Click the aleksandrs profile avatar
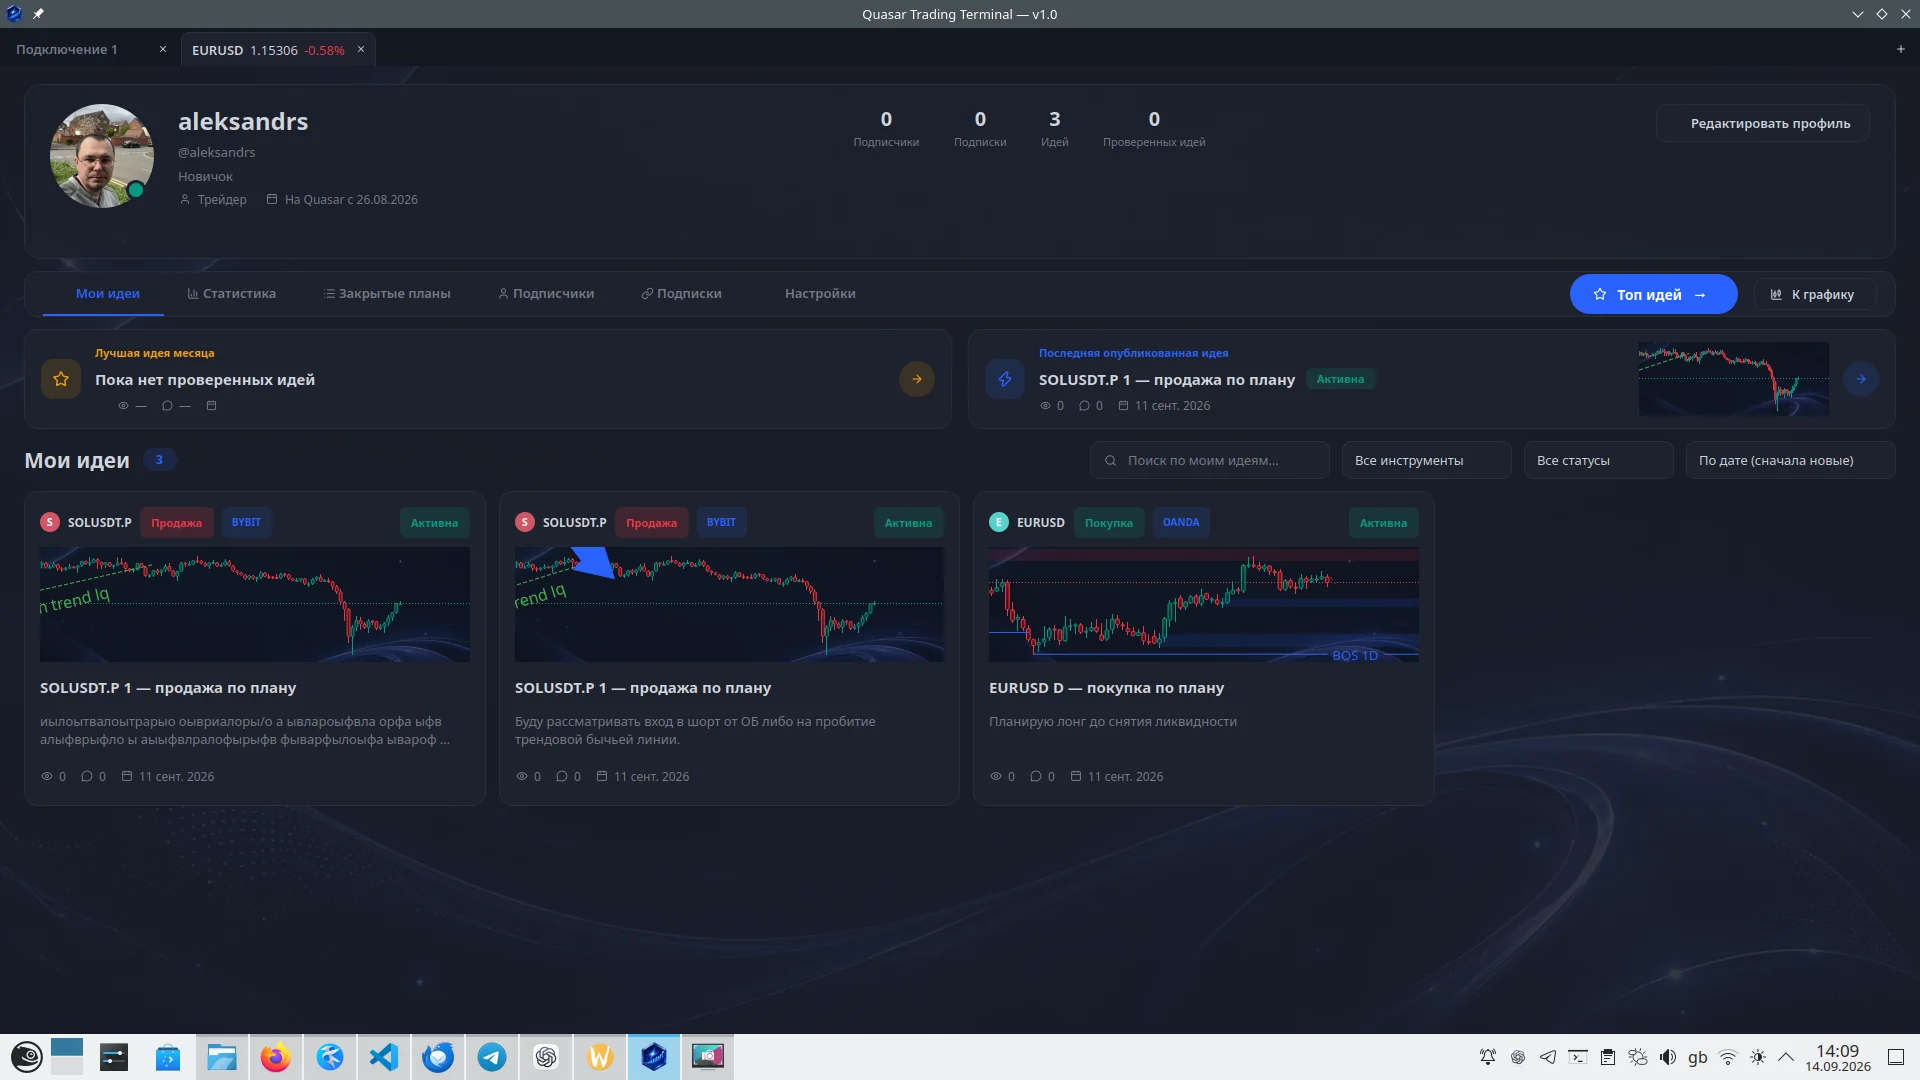 102,156
